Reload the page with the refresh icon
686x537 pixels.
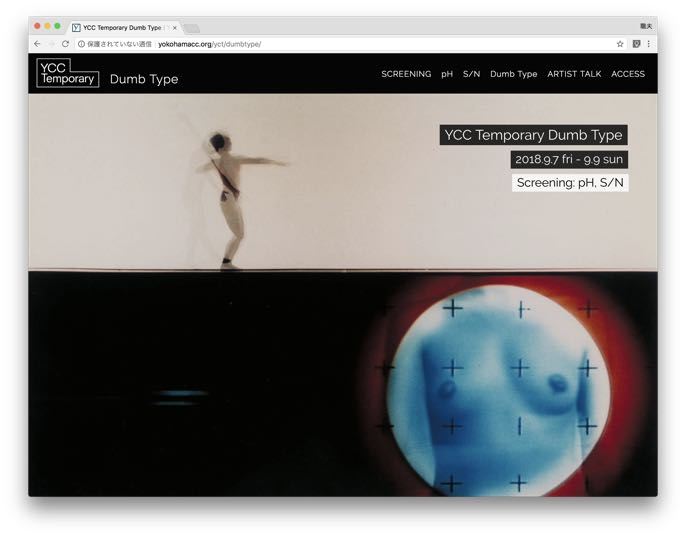65,44
